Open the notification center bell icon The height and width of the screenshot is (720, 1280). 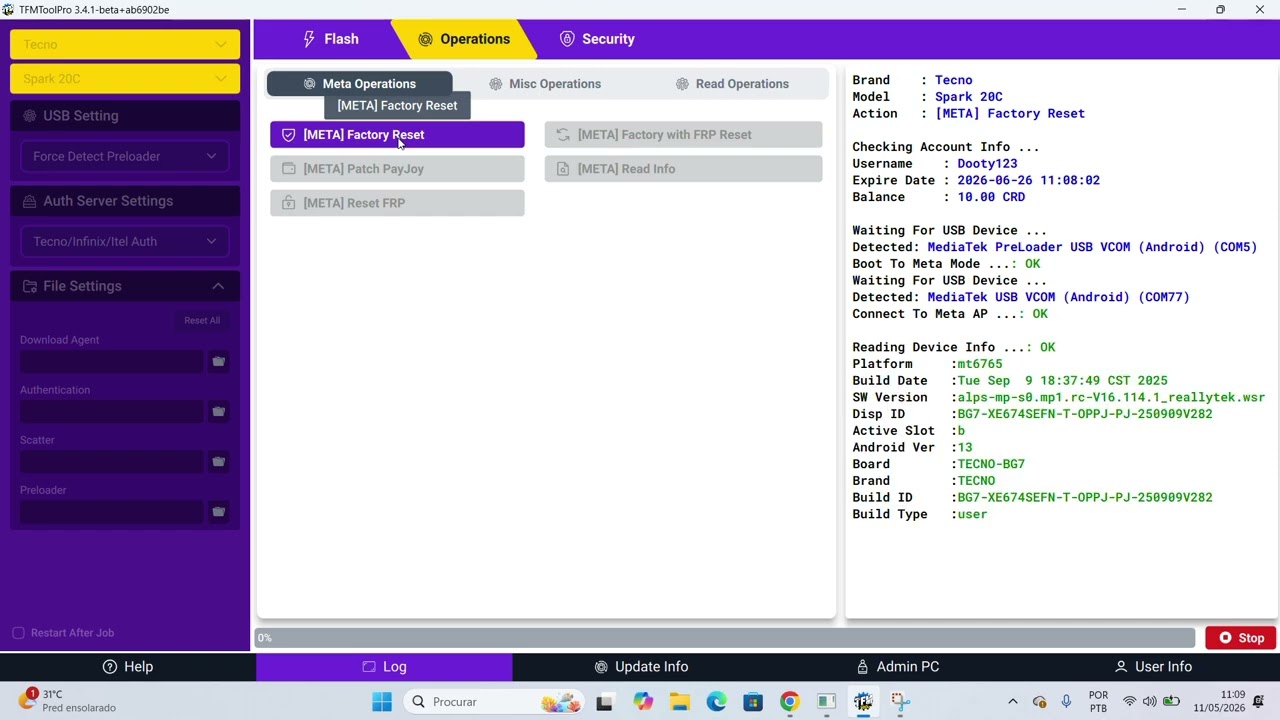[x=1258, y=702]
